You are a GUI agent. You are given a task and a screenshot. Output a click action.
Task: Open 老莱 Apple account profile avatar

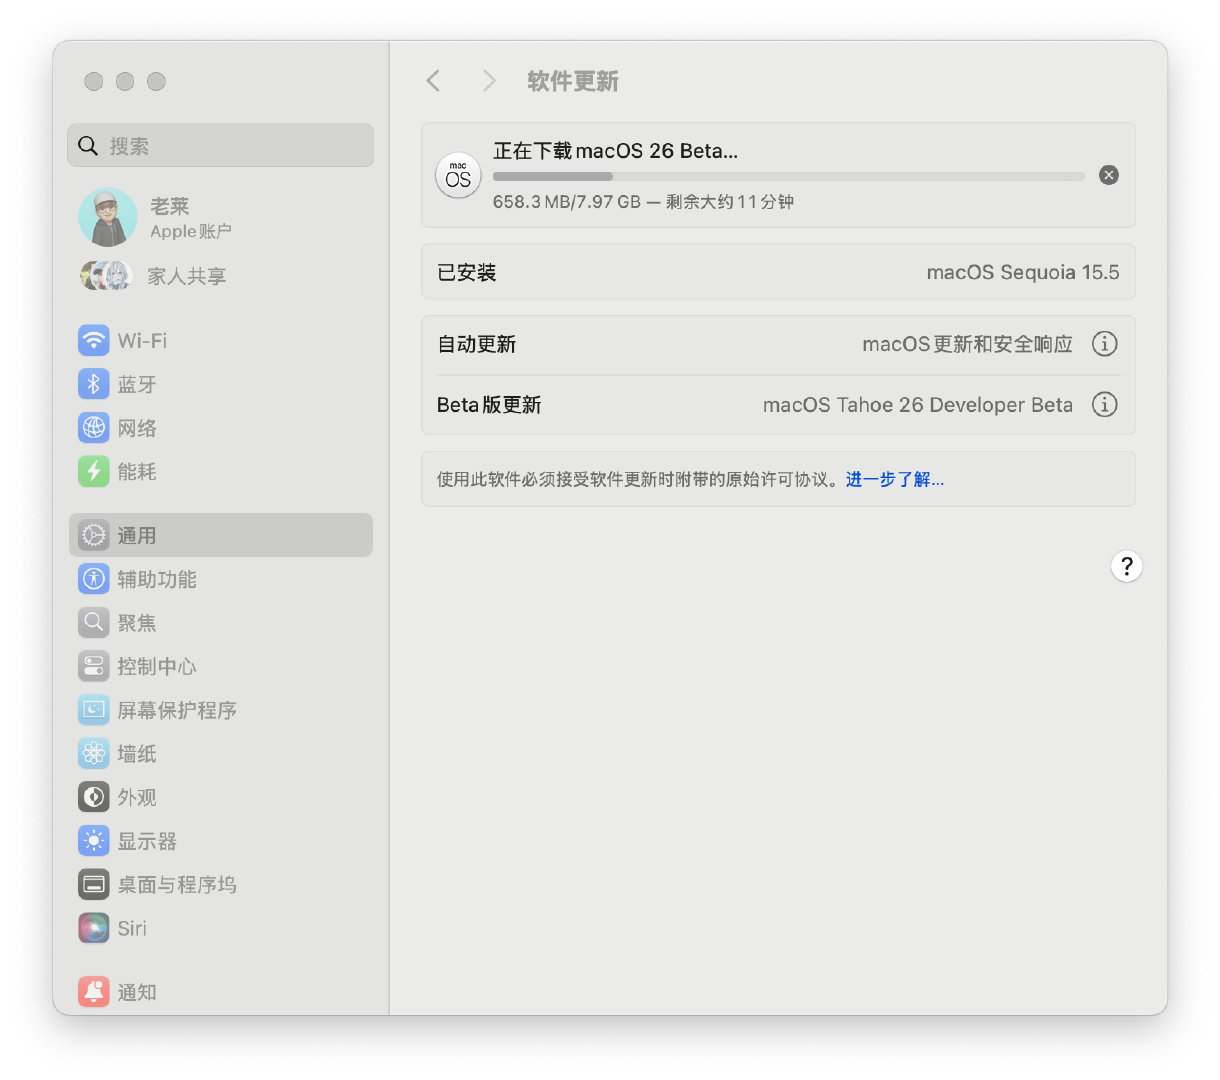pos(108,217)
